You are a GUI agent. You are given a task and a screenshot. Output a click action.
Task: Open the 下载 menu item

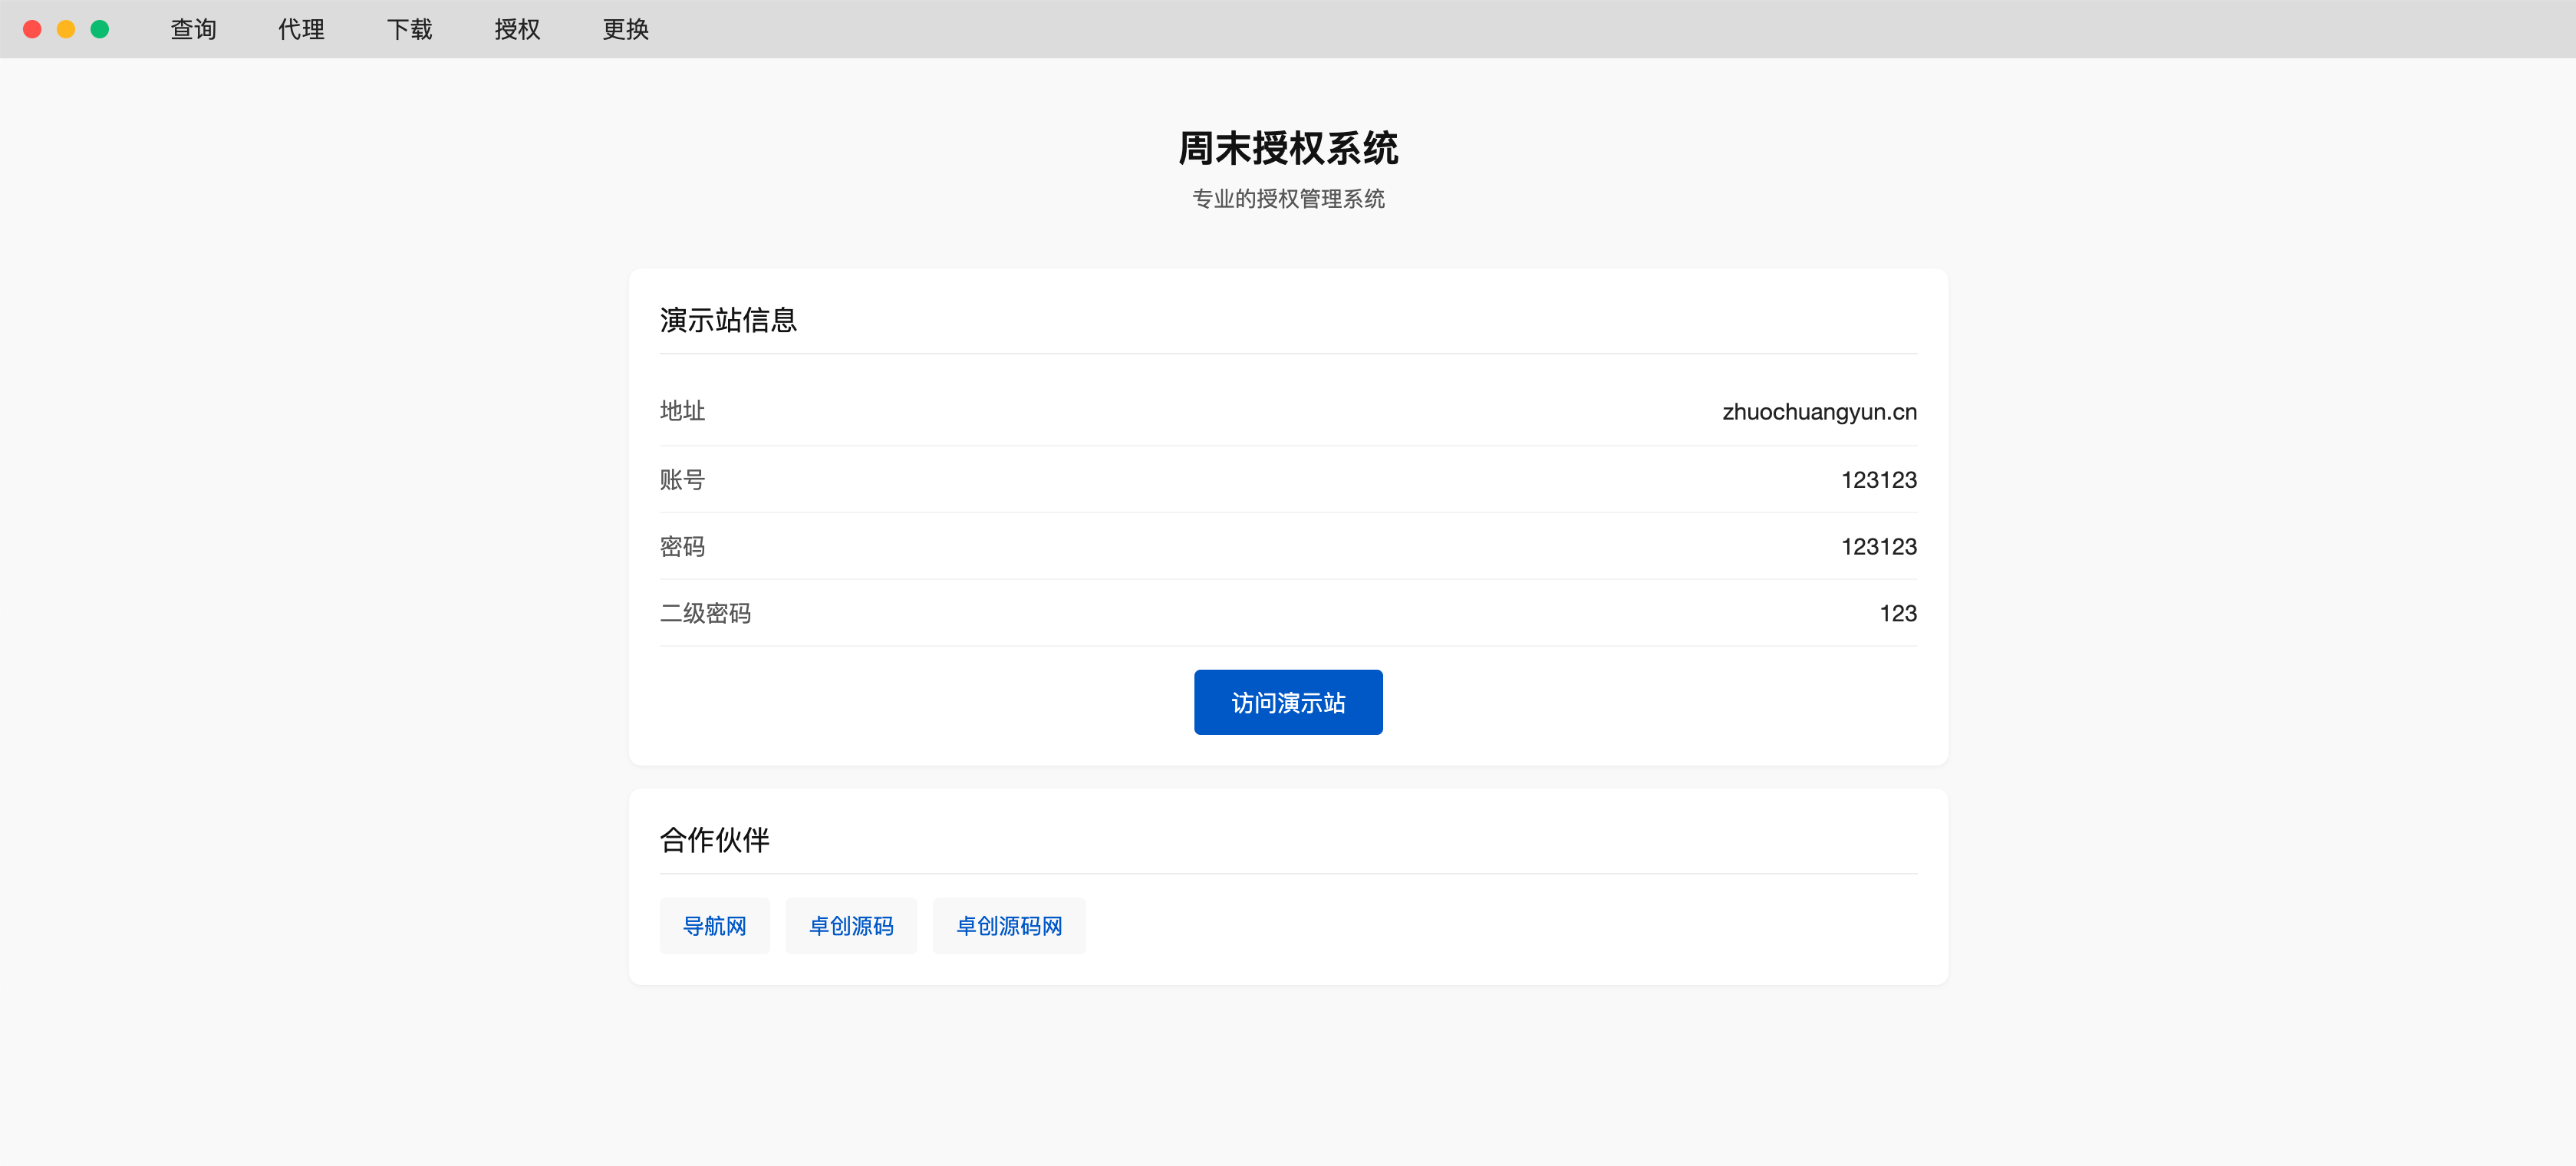pos(409,29)
